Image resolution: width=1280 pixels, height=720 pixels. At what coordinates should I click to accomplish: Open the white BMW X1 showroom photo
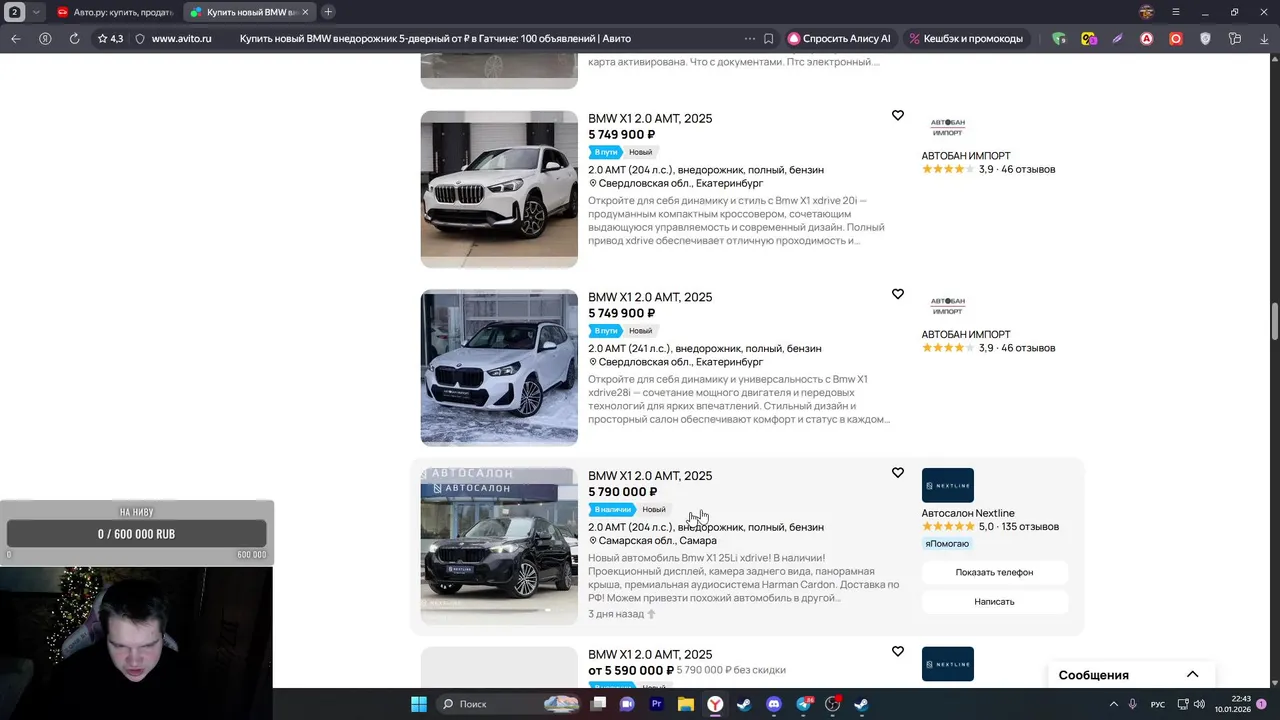(x=499, y=189)
